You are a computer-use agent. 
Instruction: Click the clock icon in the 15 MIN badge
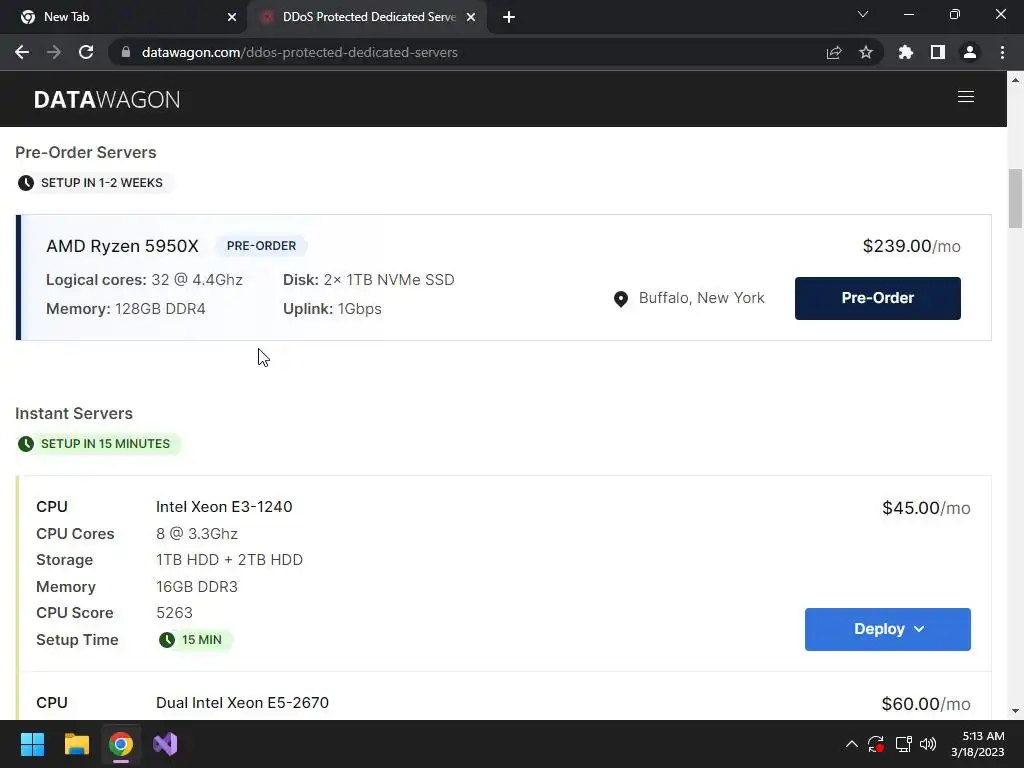point(167,640)
